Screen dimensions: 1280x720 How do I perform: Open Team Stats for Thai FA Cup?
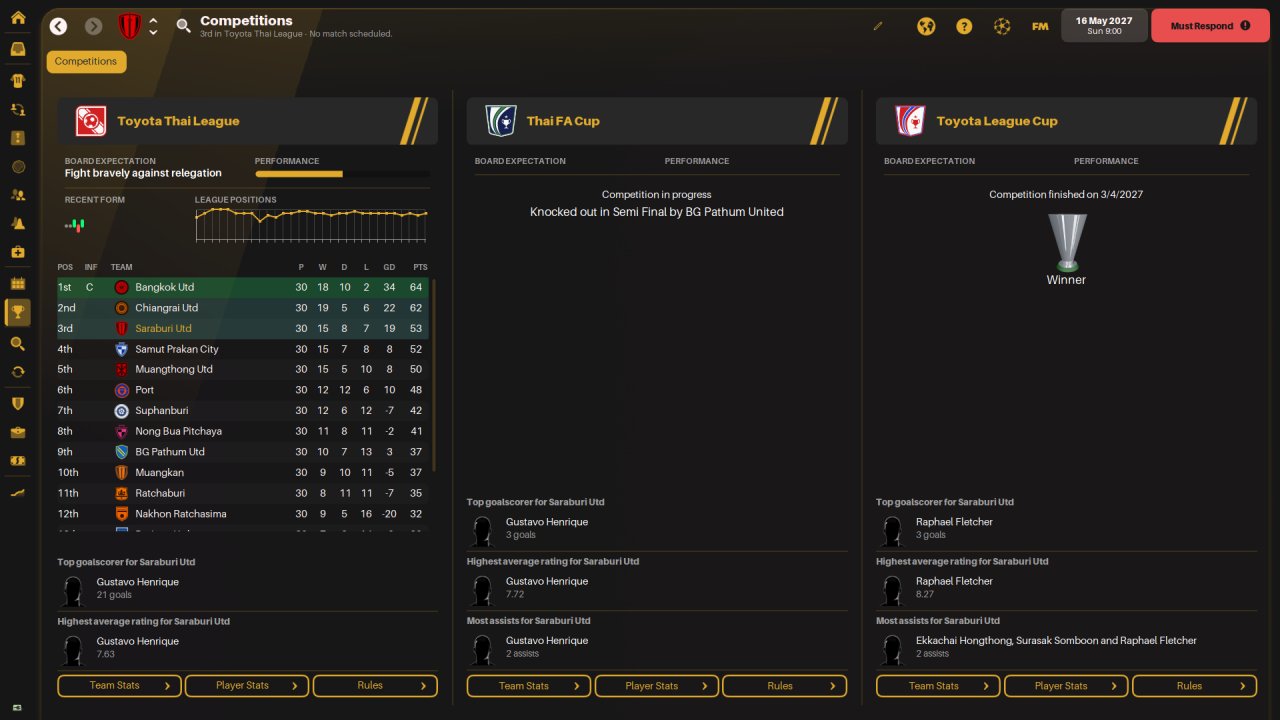(529, 686)
